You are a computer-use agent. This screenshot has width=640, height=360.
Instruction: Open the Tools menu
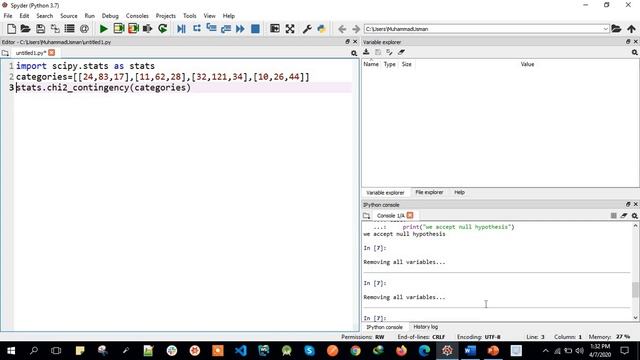[x=189, y=16]
